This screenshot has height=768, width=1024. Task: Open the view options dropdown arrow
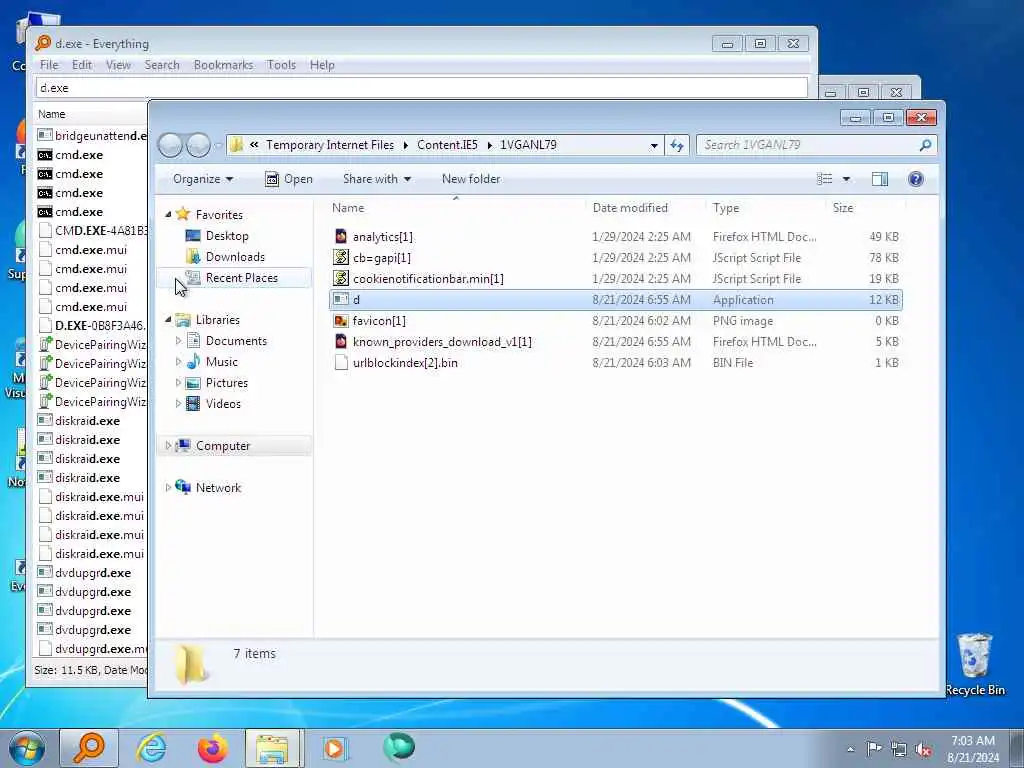[x=846, y=179]
